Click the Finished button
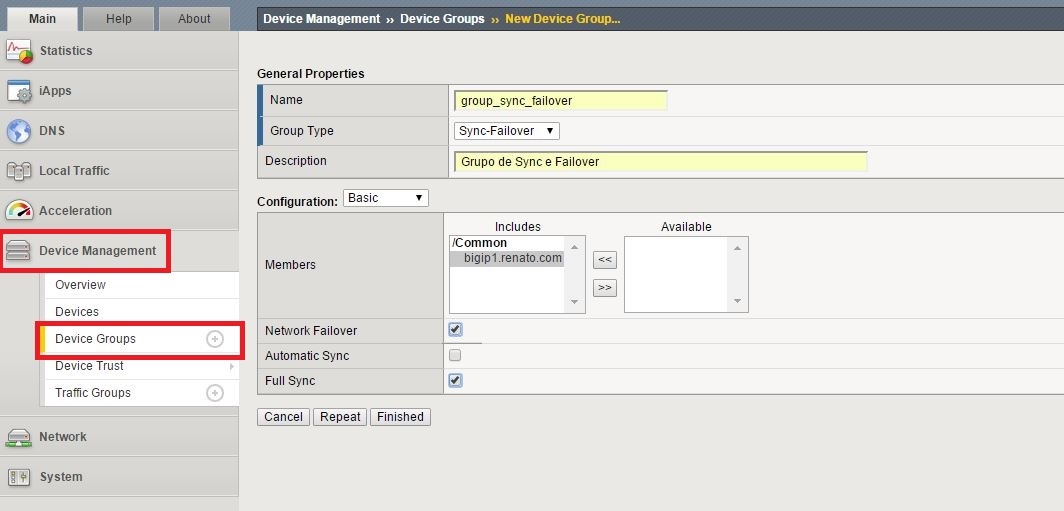 click(400, 417)
